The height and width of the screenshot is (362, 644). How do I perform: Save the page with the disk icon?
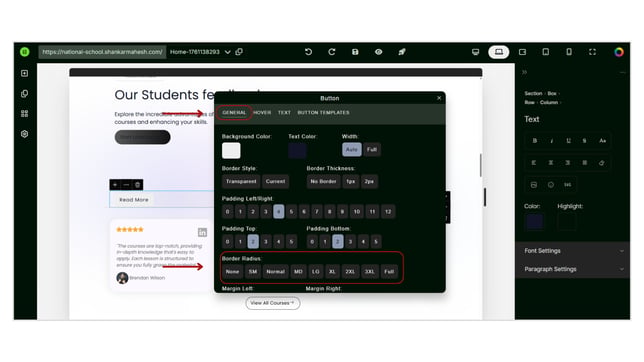[x=355, y=52]
